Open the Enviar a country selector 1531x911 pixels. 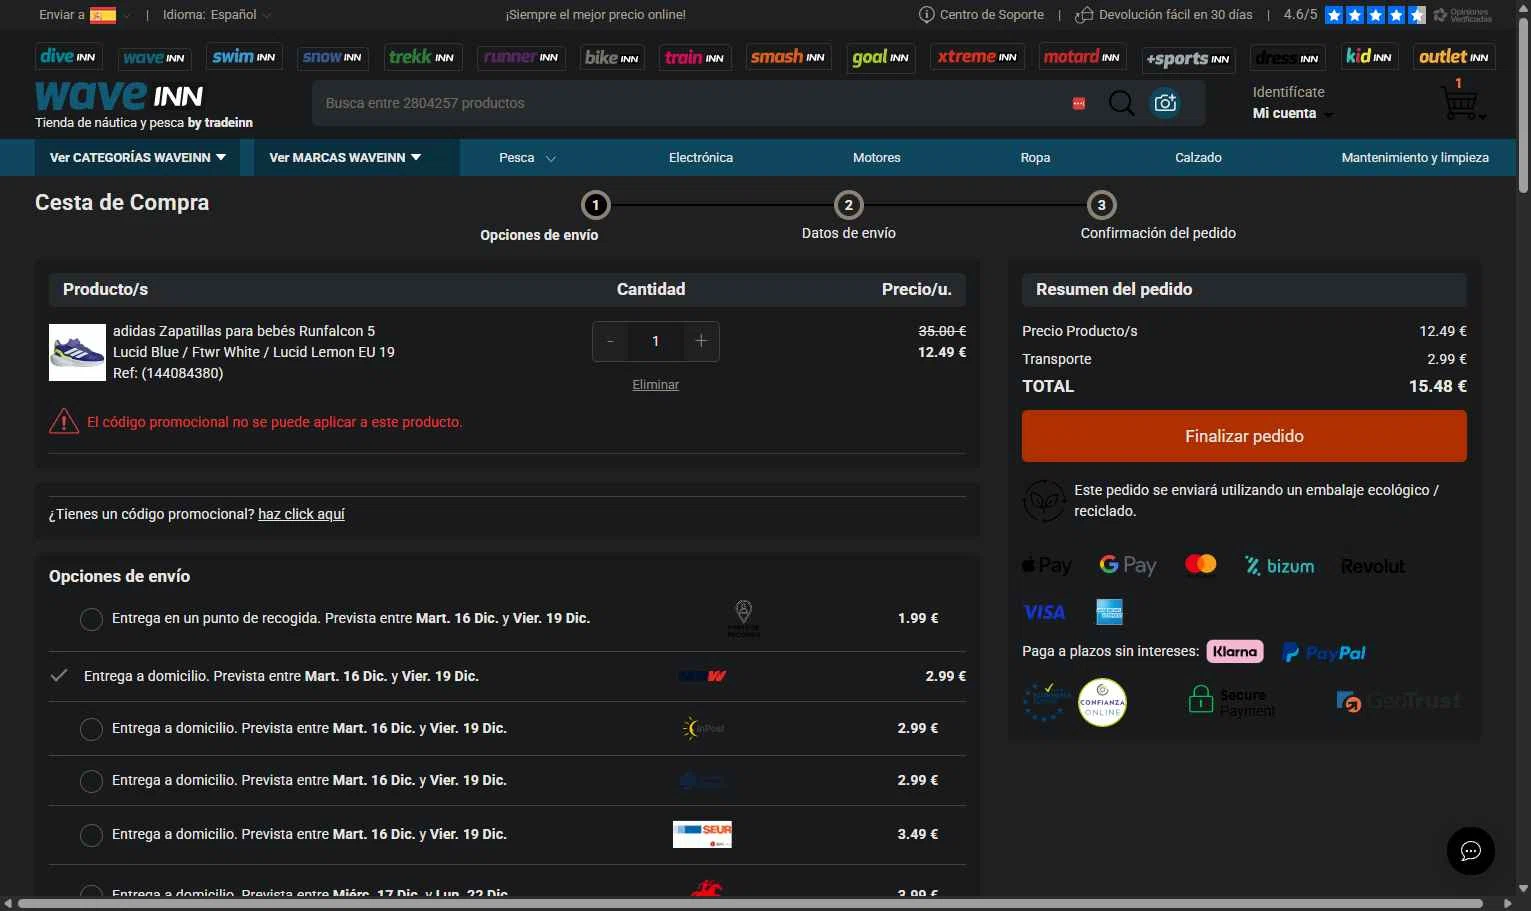tap(85, 15)
